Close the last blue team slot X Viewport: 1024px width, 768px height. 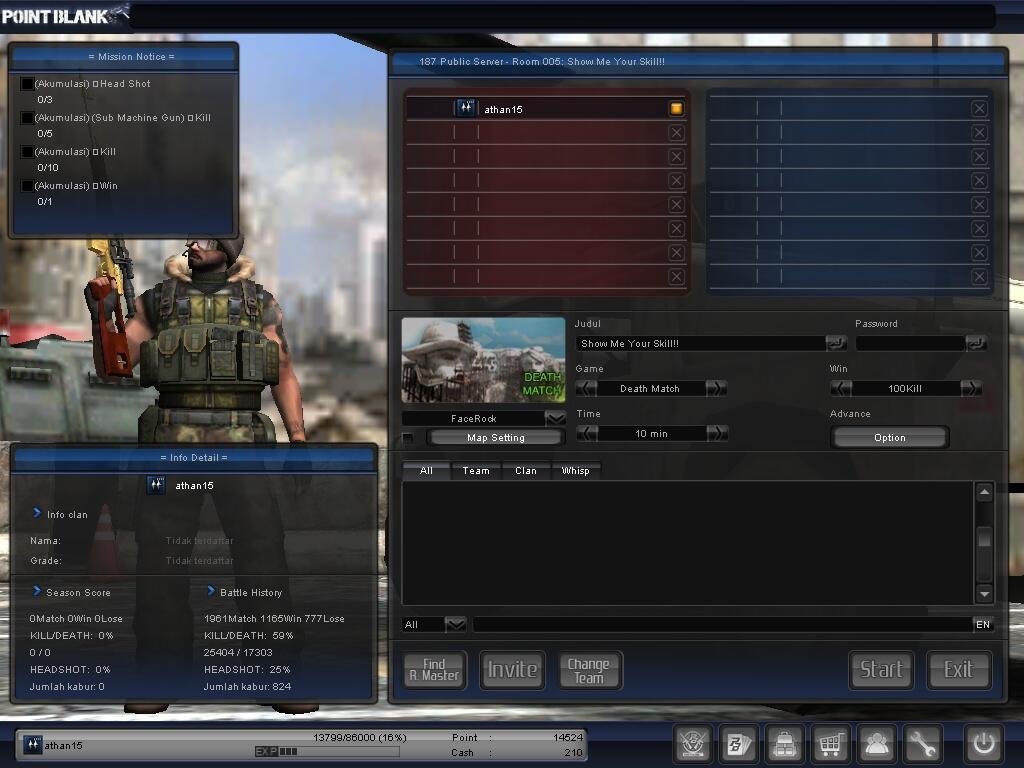979,276
